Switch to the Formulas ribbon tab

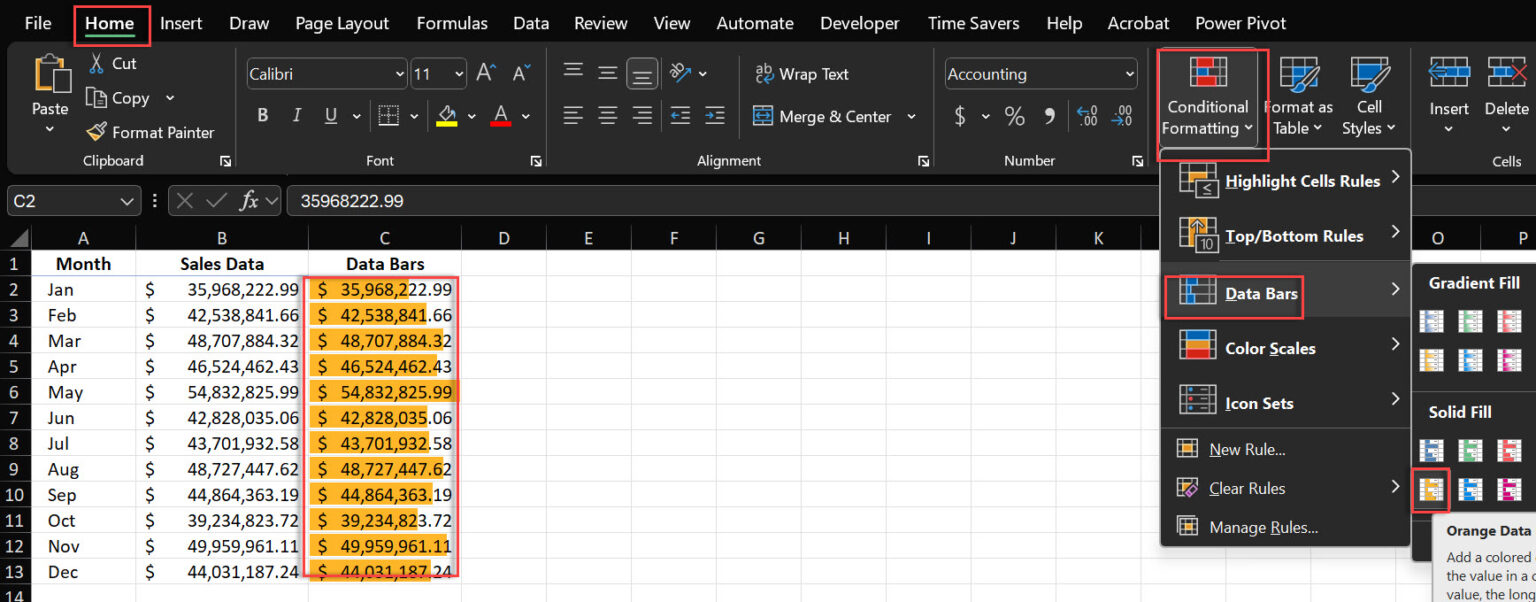(x=451, y=22)
